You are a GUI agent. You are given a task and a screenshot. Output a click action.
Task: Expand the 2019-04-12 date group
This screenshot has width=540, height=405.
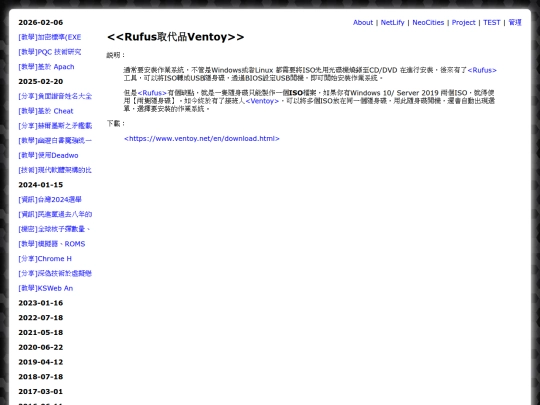[x=41, y=362]
